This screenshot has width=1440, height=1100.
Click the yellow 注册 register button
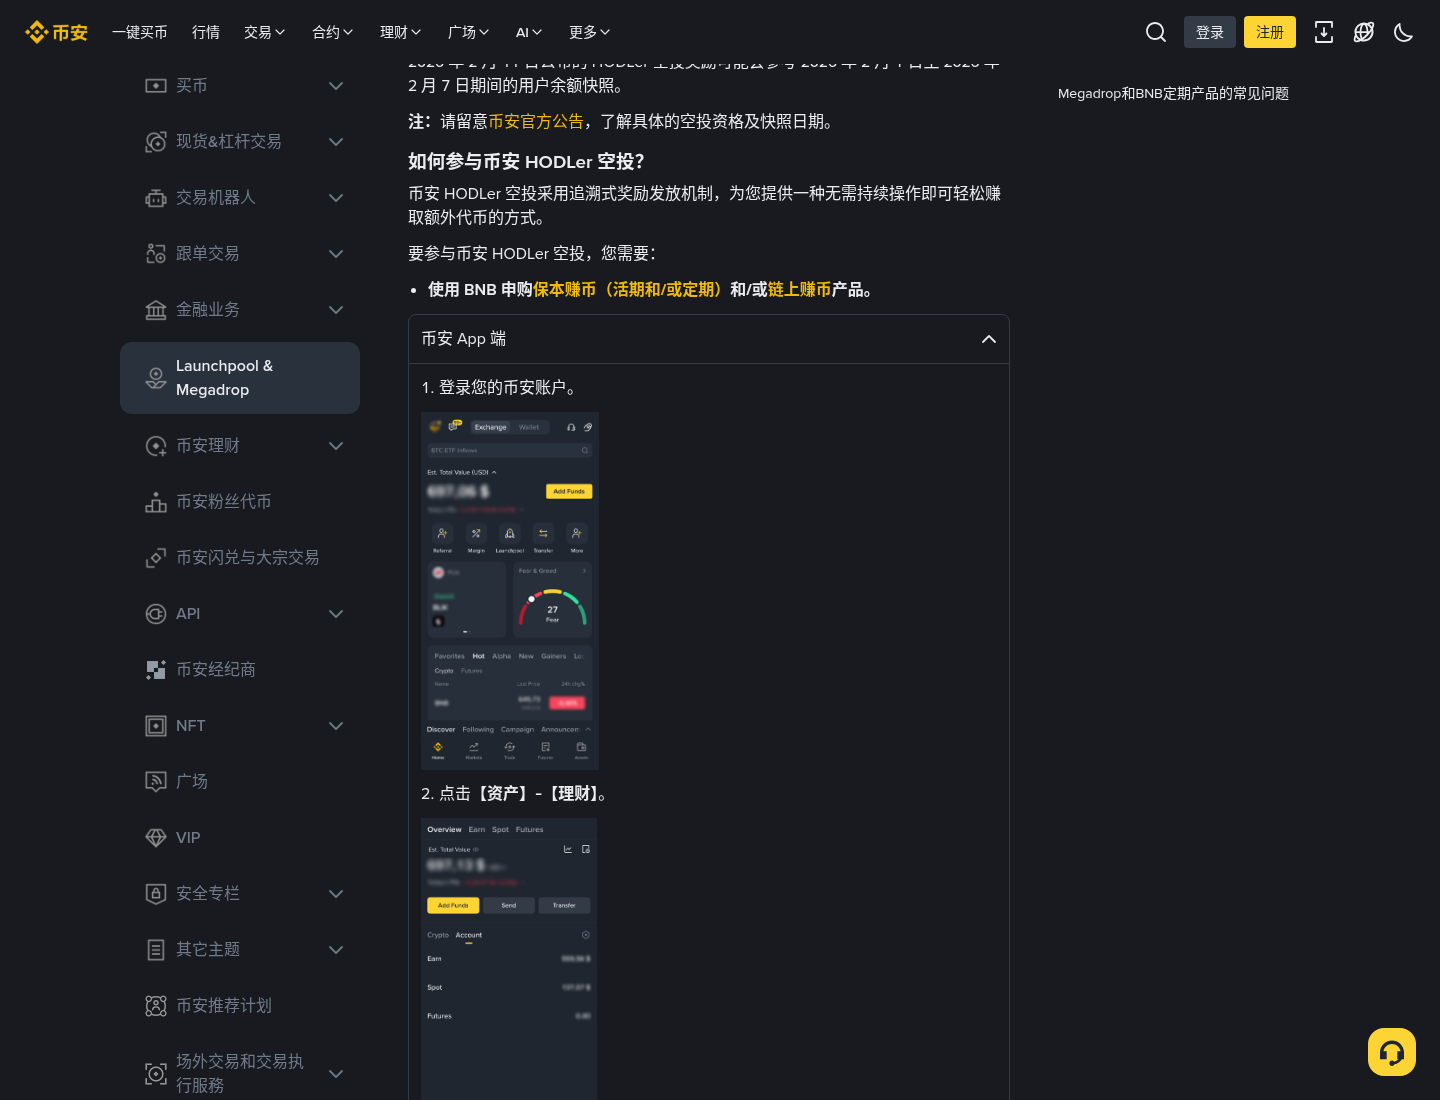(1270, 32)
